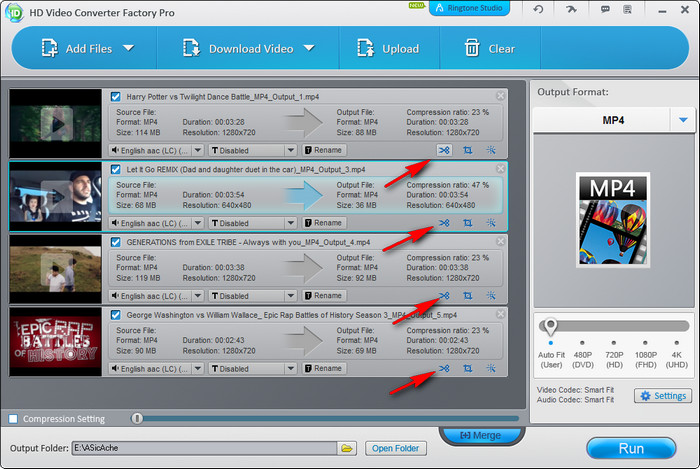This screenshot has height=469, width=700.
Task: Click the Output Folder path field
Action: click(x=204, y=448)
